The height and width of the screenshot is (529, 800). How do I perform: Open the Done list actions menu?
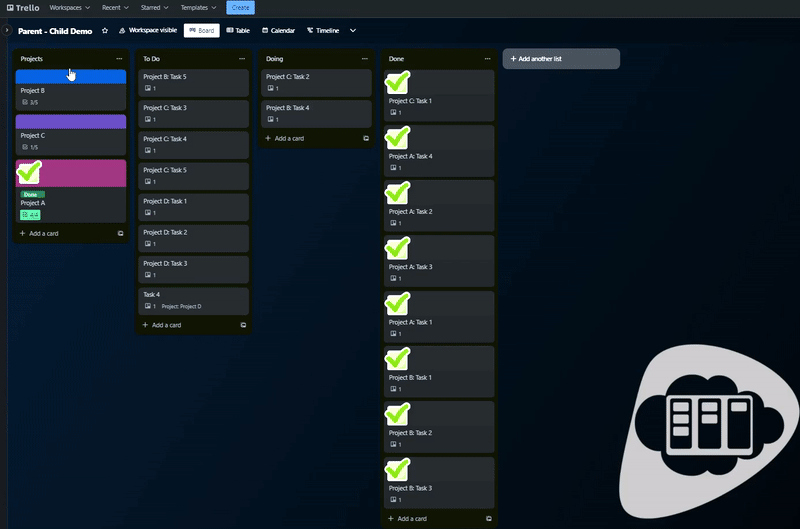(488, 59)
